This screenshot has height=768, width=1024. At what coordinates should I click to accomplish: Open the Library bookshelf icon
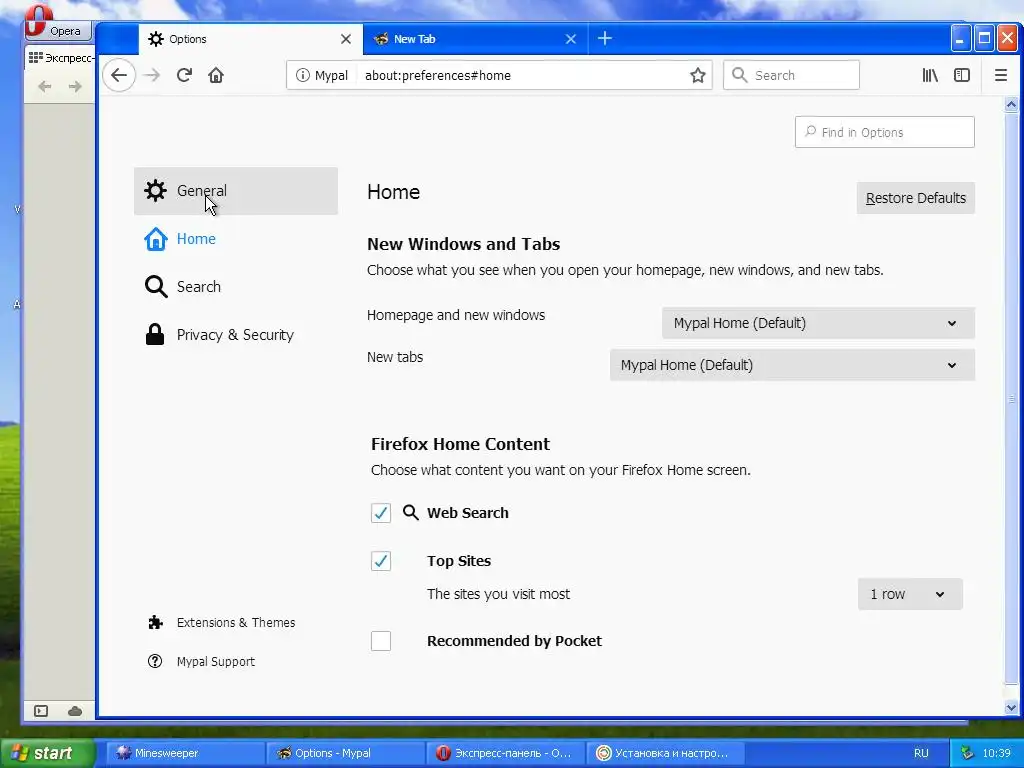[930, 75]
